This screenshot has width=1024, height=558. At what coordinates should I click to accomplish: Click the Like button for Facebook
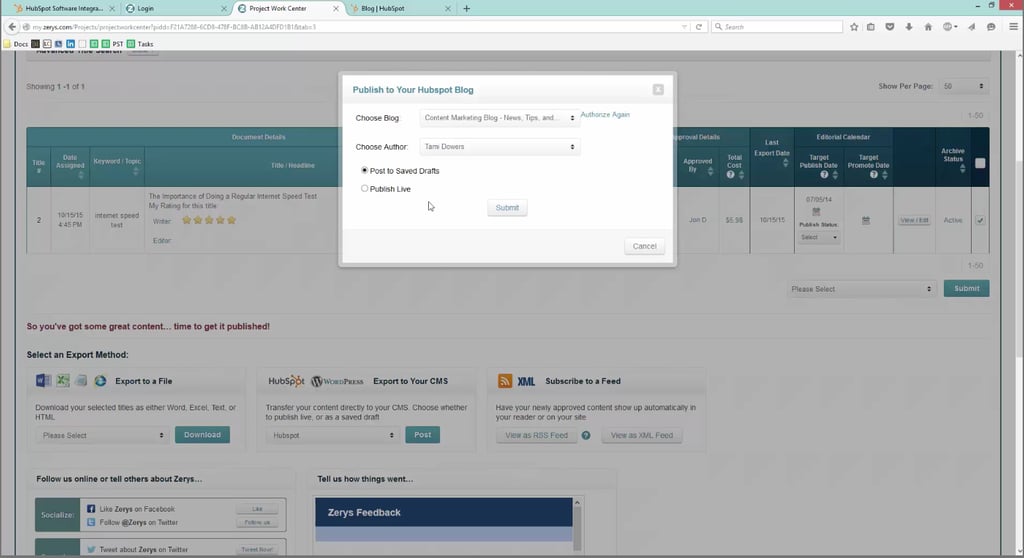[x=257, y=508]
